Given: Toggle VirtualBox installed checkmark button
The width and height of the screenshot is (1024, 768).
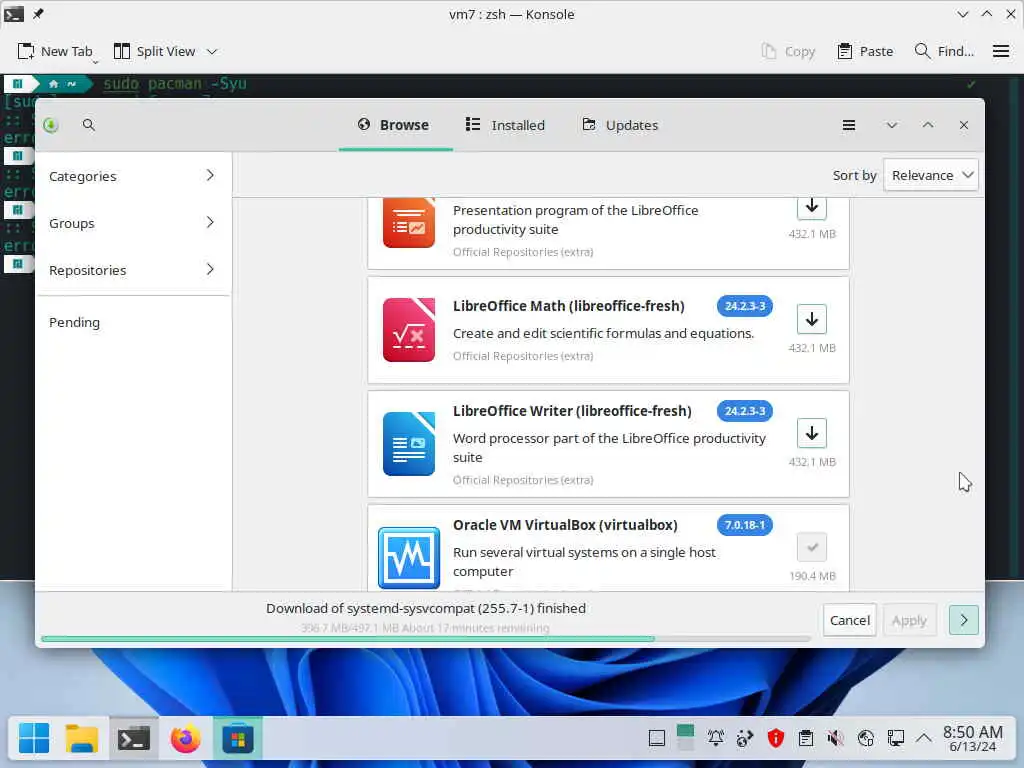Looking at the screenshot, I should (812, 547).
